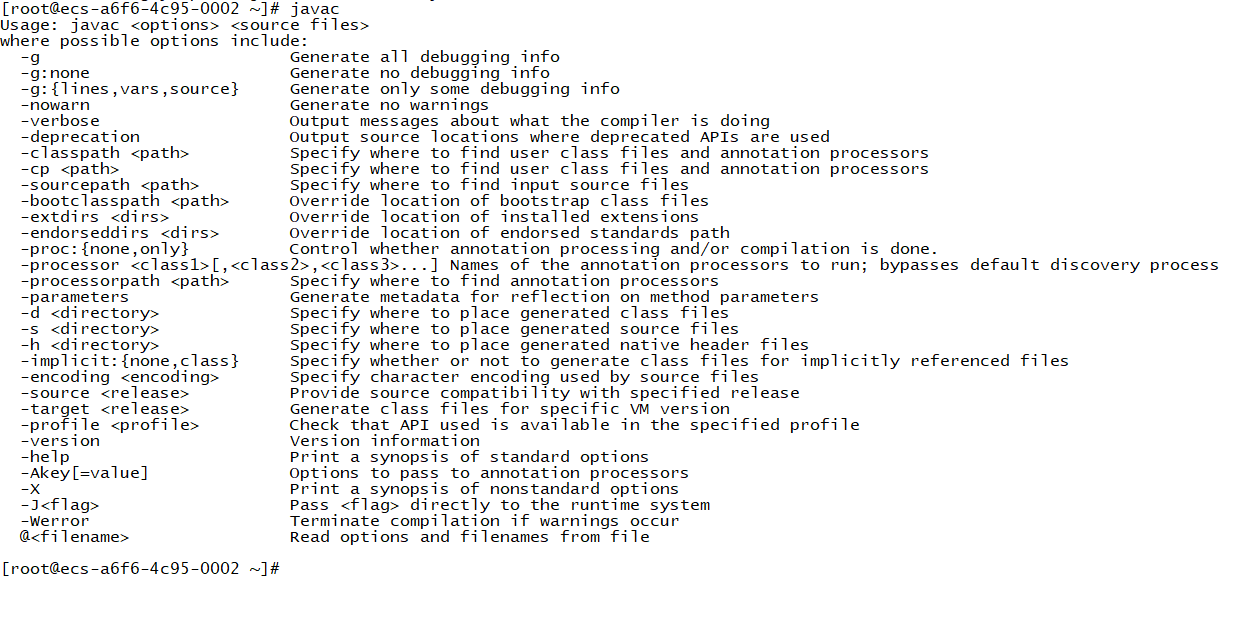This screenshot has height=634, width=1238.
Task: Click the -deprecation option
Action: pos(79,137)
